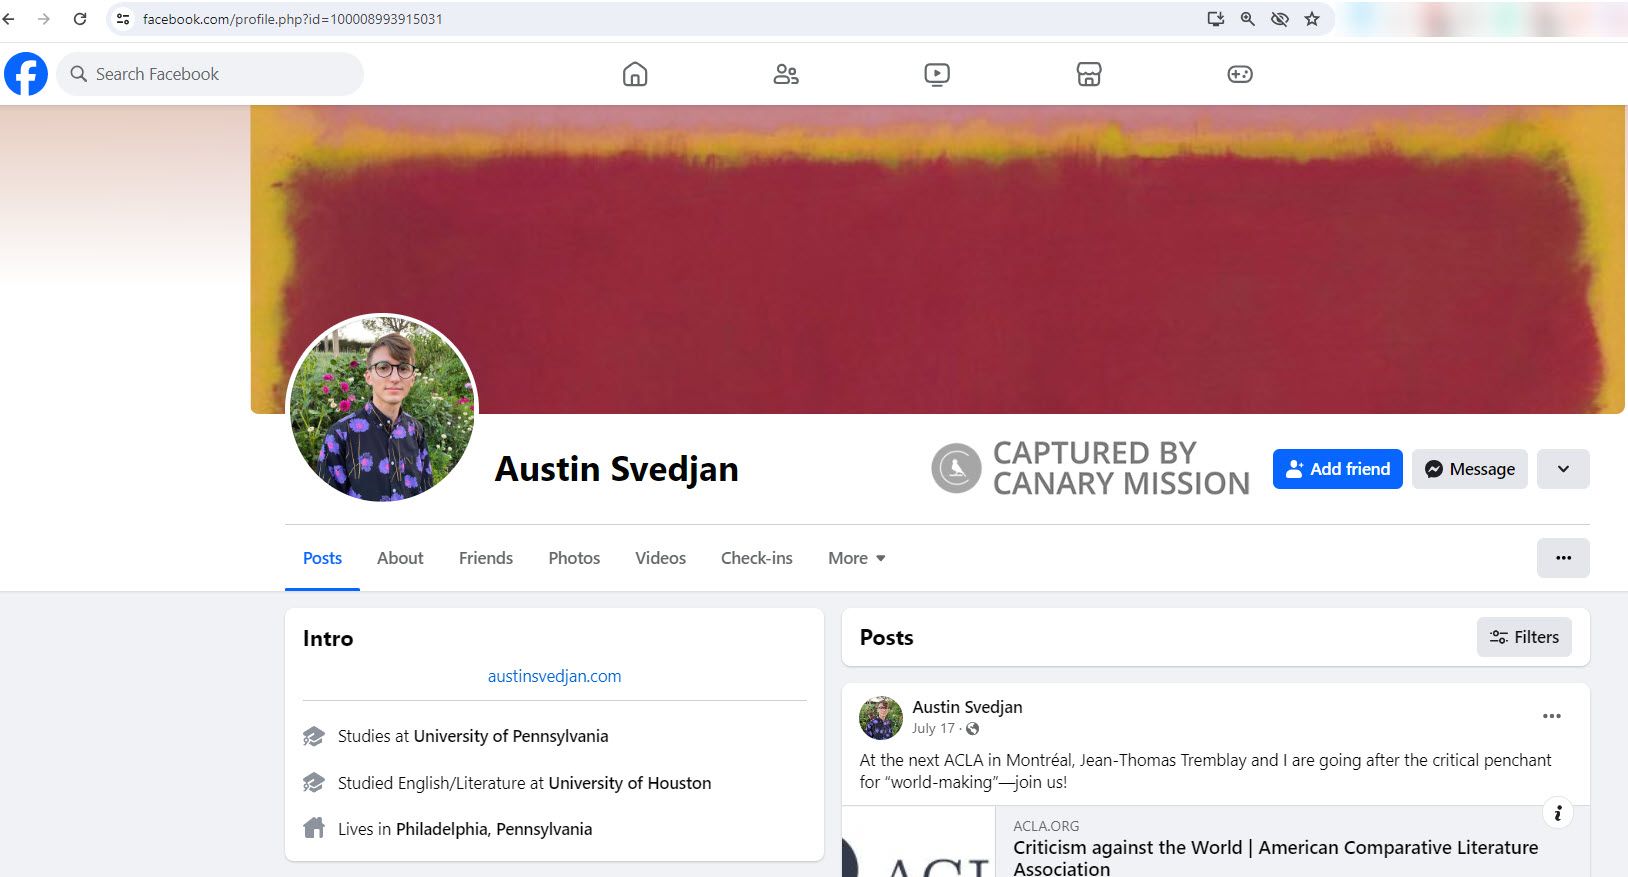Open the Marketplace icon
1628x877 pixels.
(1089, 74)
